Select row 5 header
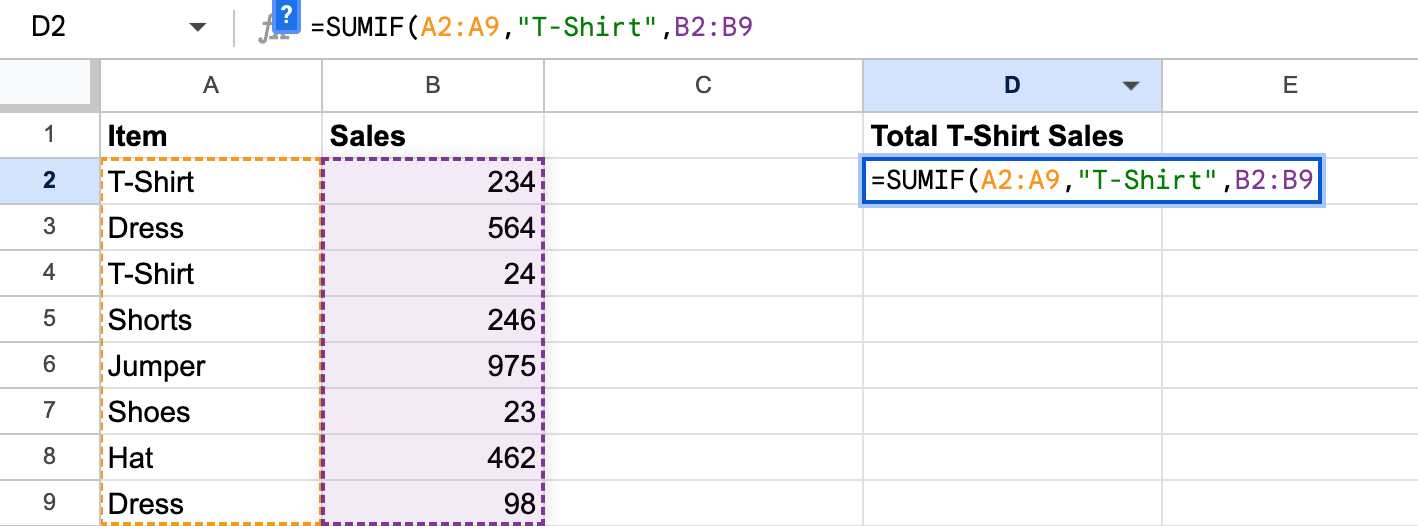 pyautogui.click(x=50, y=319)
